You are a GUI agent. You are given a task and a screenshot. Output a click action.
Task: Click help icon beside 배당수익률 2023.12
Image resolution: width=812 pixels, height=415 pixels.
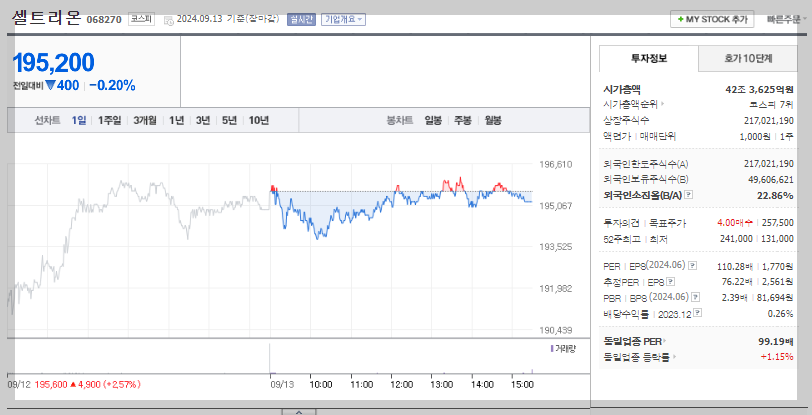pyautogui.click(x=698, y=313)
